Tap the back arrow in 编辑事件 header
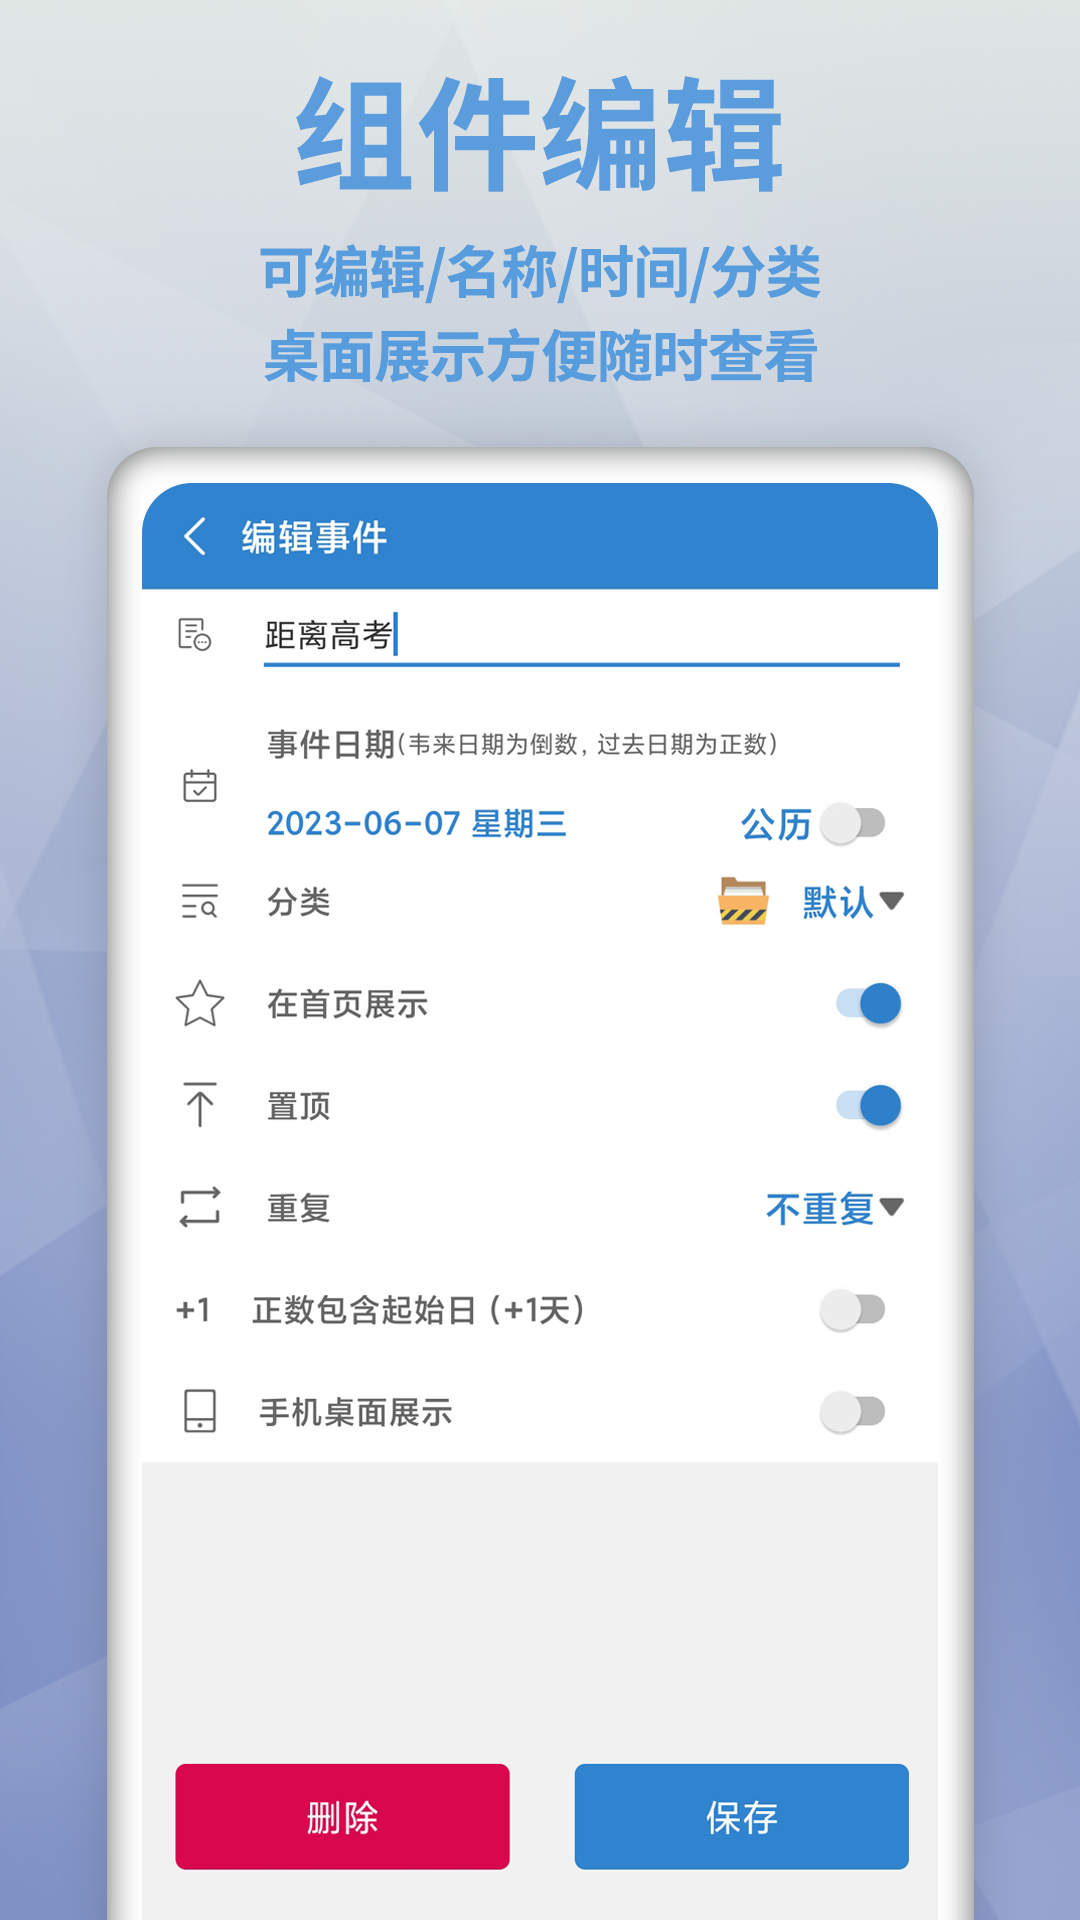Screen dimensions: 1080x1920 [196, 537]
